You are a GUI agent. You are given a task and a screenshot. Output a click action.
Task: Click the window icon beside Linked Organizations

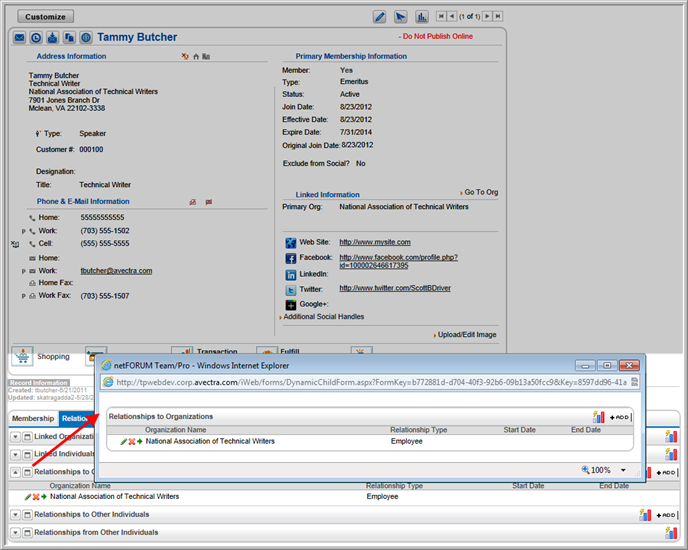click(27, 437)
